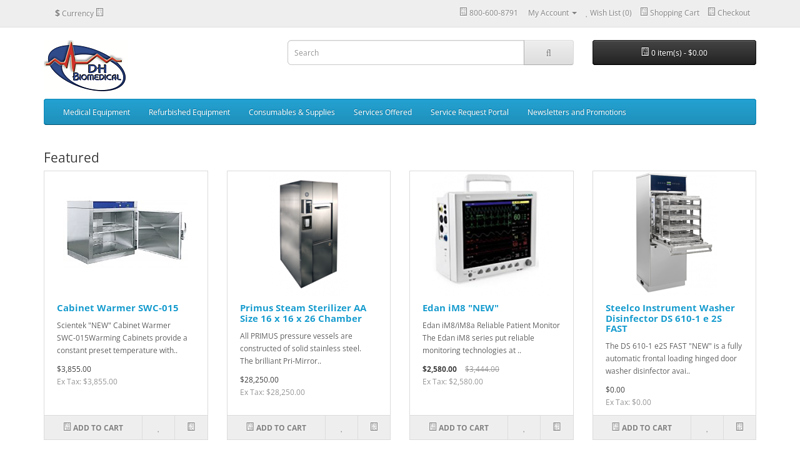Compare Cabinet Warmer product icon
The width and height of the screenshot is (800, 450).
pyautogui.click(x=191, y=428)
